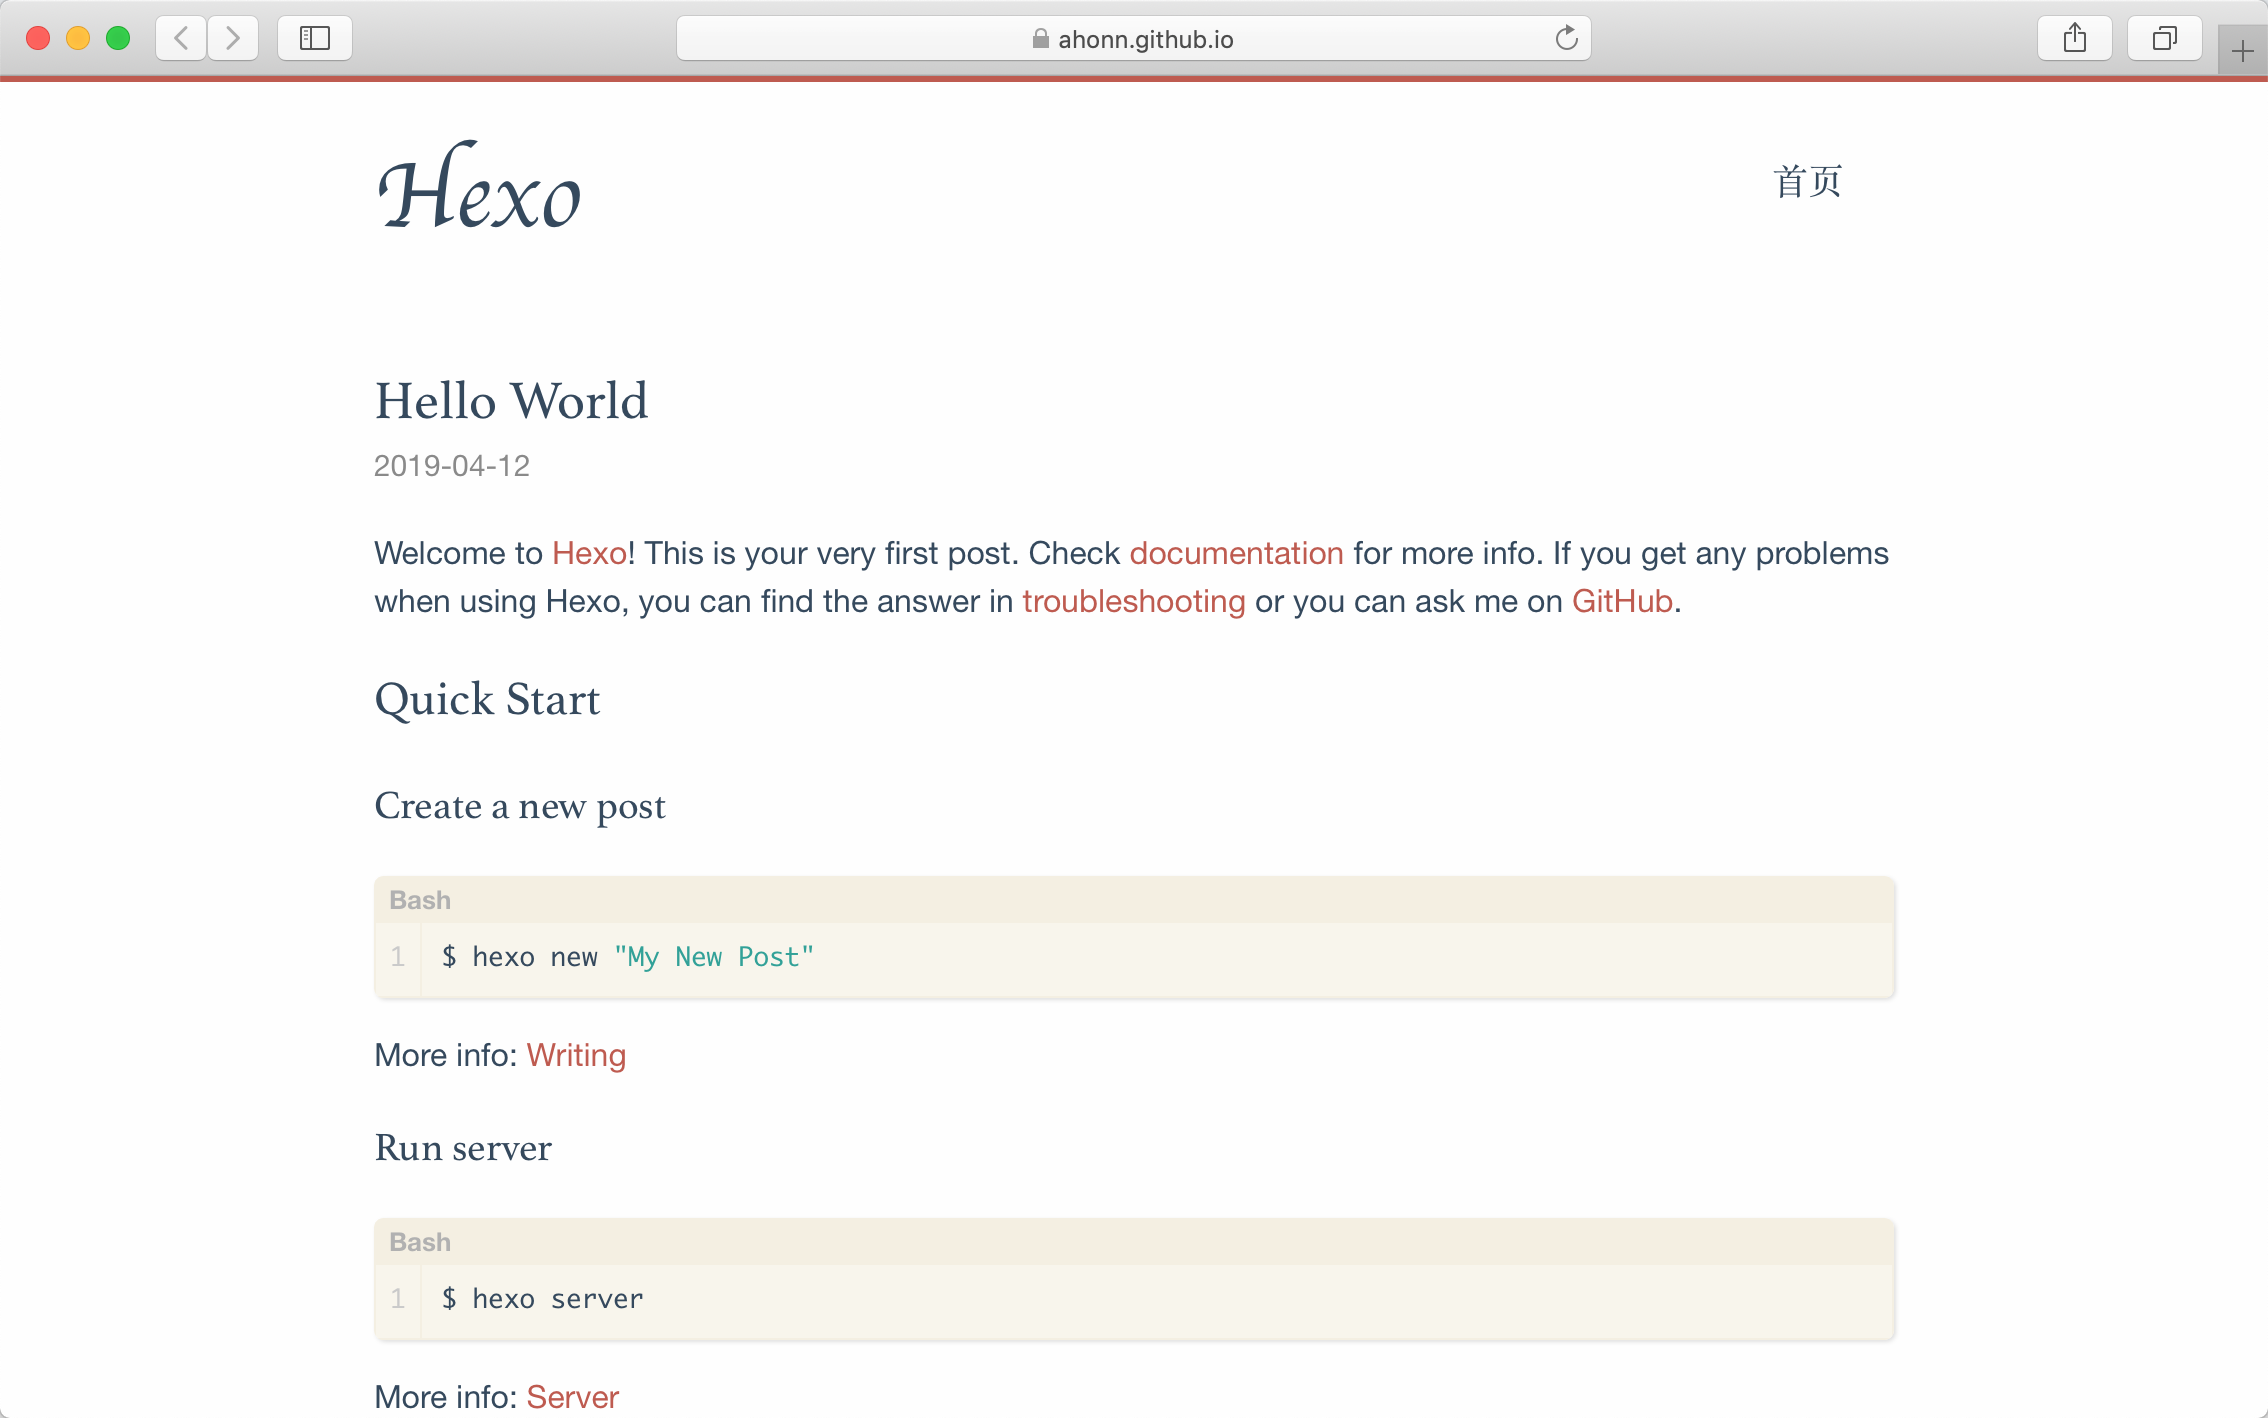Open the Writing more info link
The image size is (2268, 1418).
tap(576, 1055)
